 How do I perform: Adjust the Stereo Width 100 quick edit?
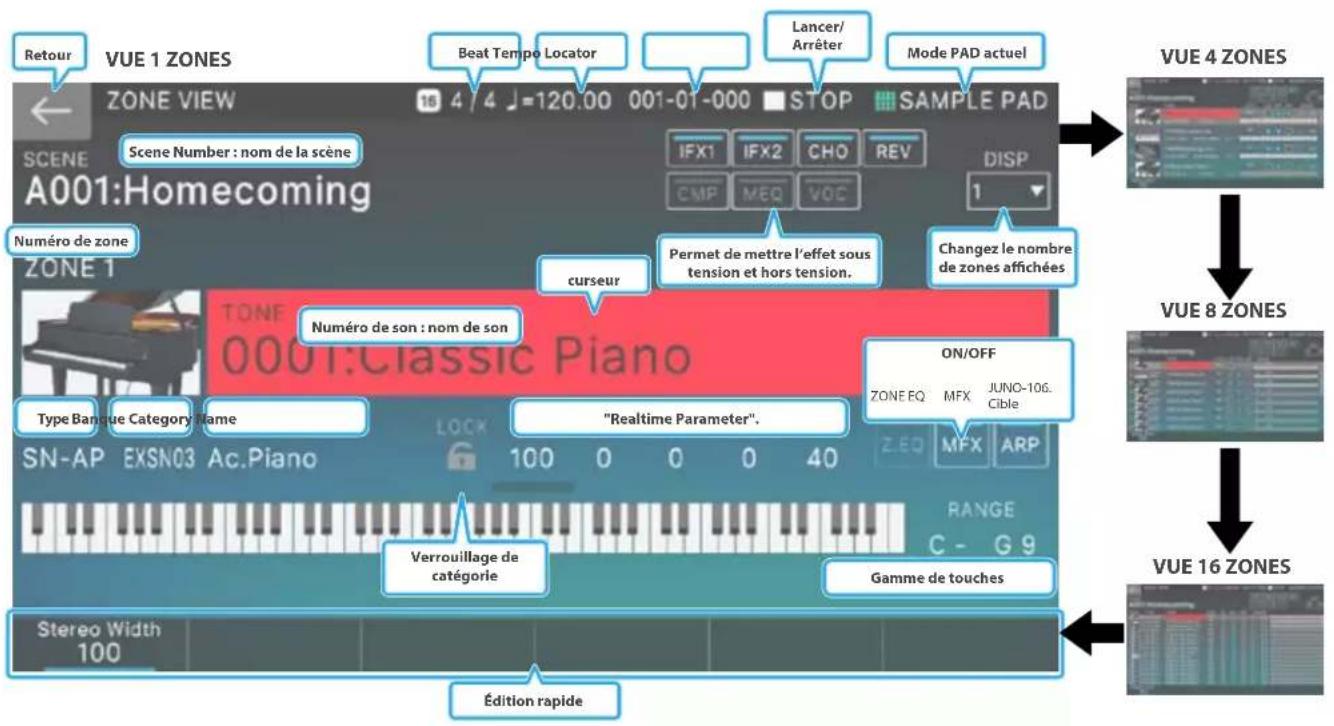tap(100, 643)
